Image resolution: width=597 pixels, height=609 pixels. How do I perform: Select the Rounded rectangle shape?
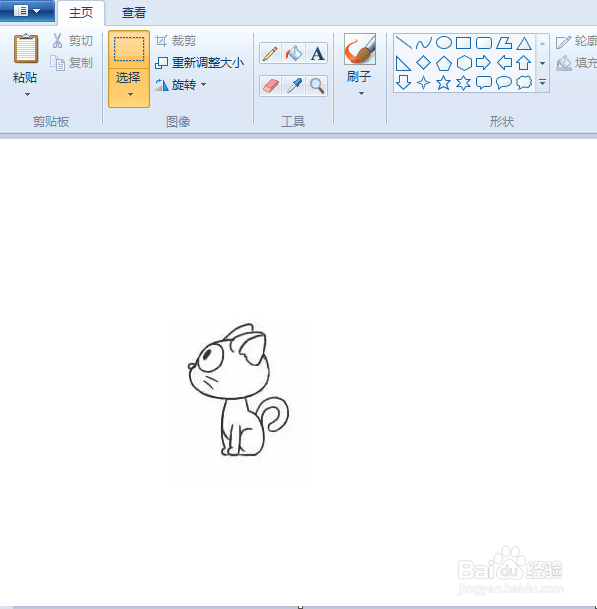(x=484, y=43)
